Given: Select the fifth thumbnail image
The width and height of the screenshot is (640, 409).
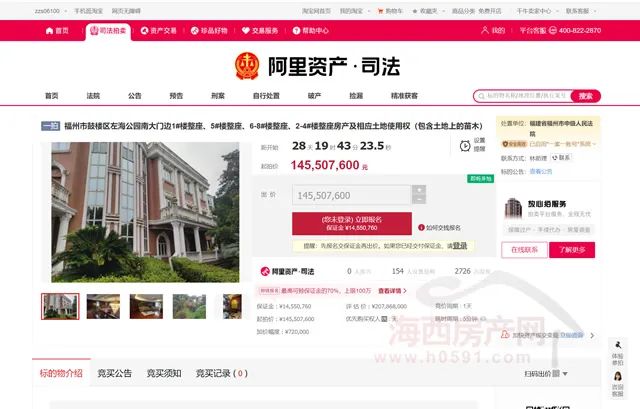Looking at the screenshot, I should pyautogui.click(x=232, y=306).
